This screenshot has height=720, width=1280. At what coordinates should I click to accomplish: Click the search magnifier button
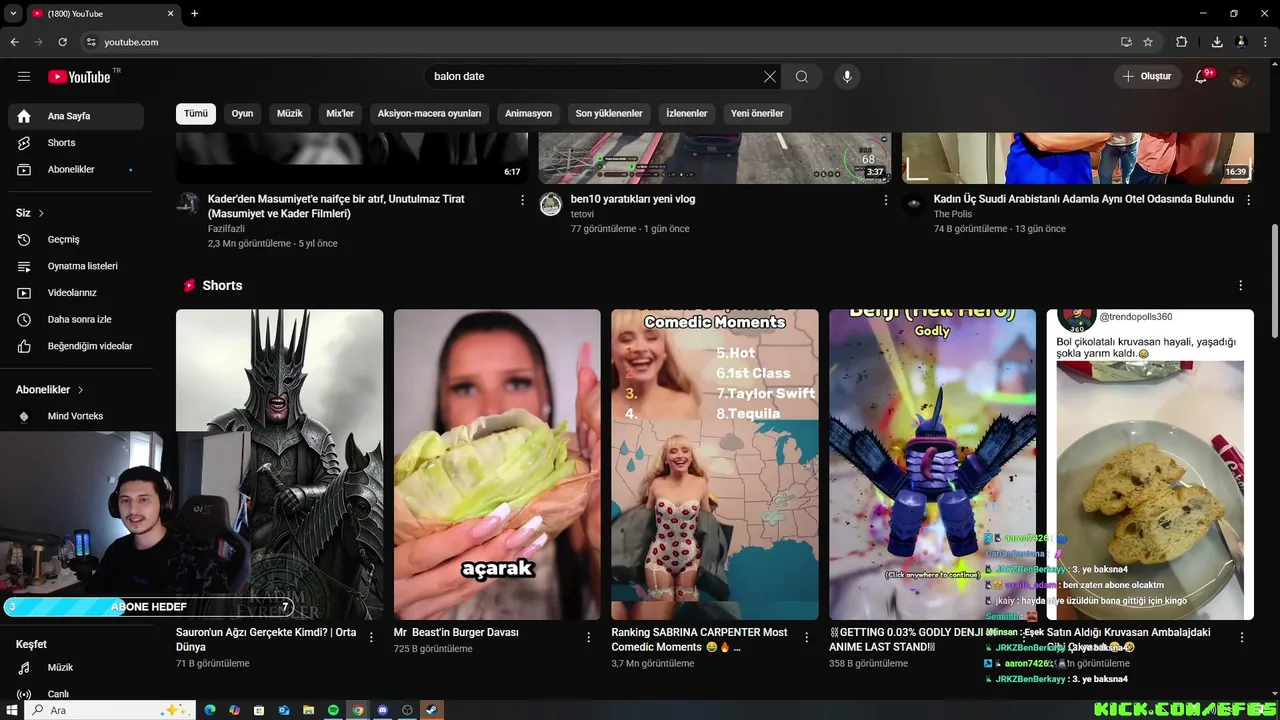tap(802, 76)
